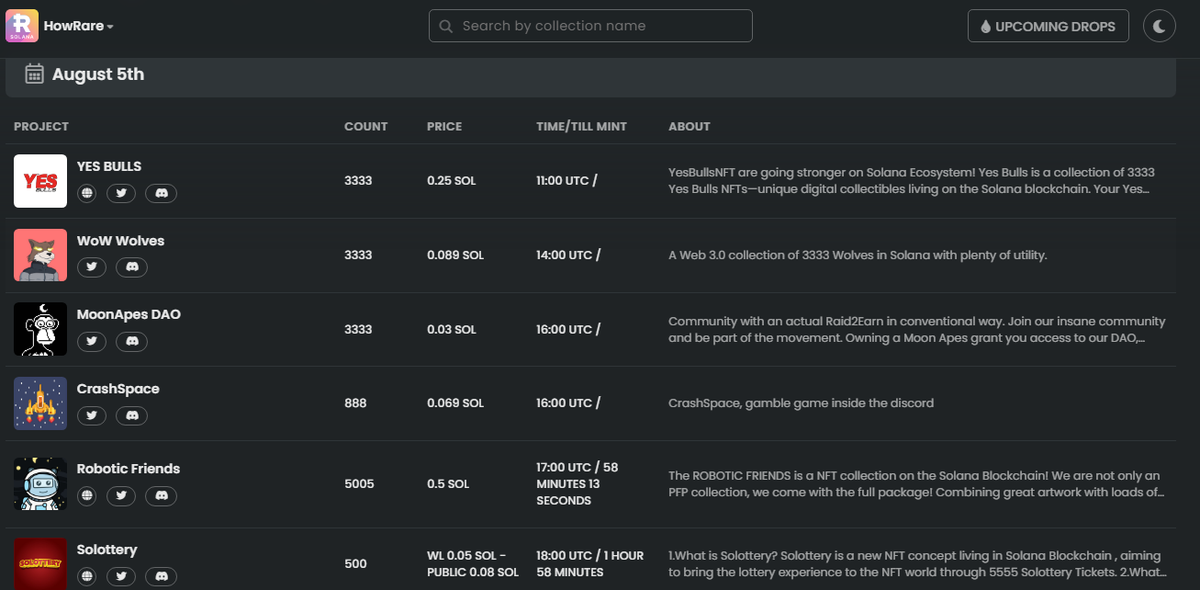This screenshot has width=1200, height=590.
Task: Click the Solottery red thumbnail
Action: pos(40,564)
